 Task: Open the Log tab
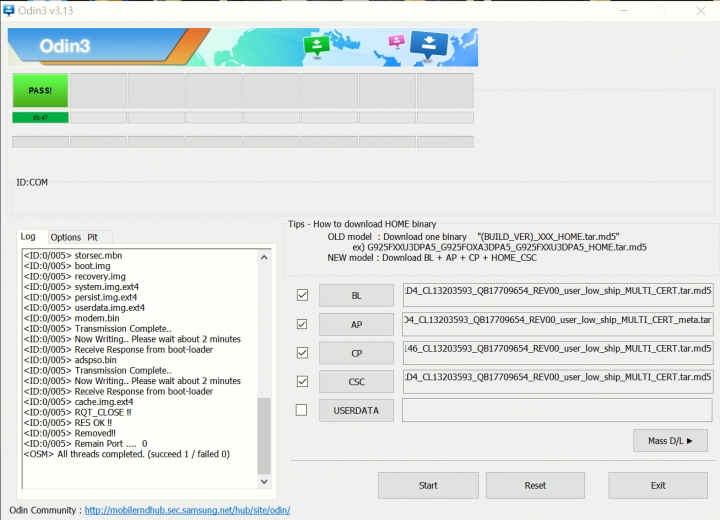(28, 237)
